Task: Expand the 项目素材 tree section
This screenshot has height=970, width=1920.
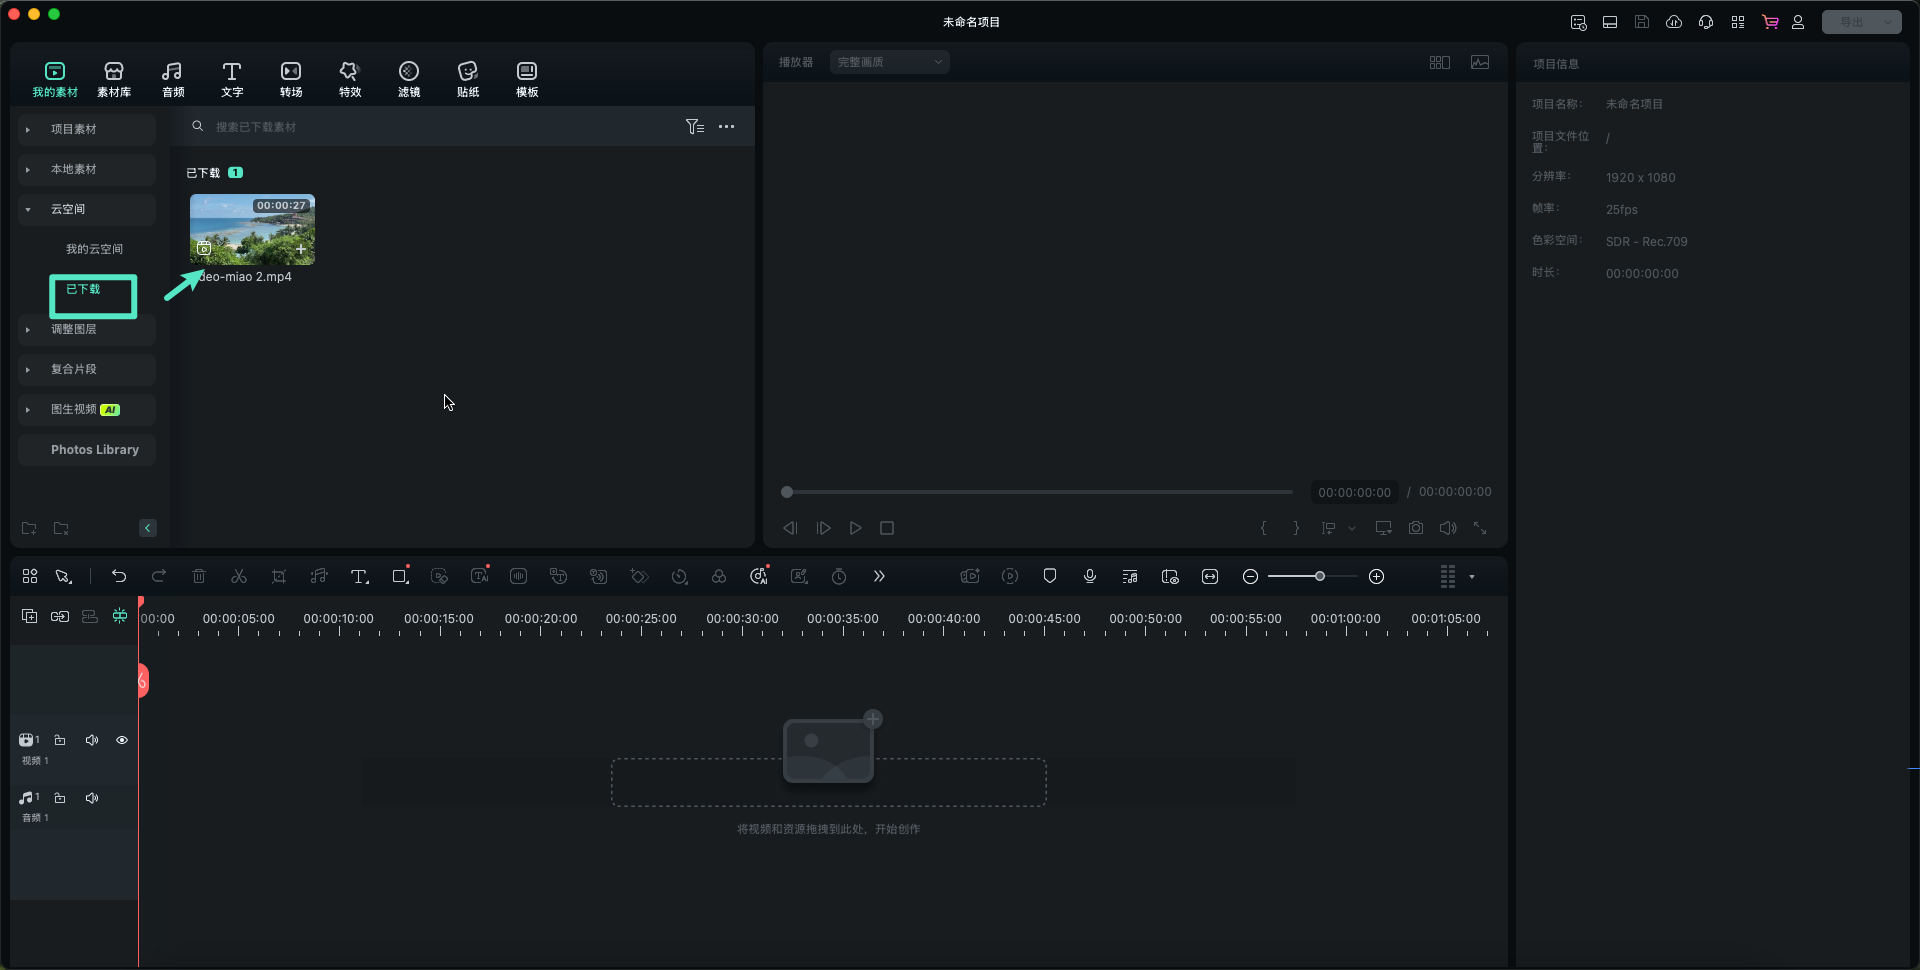Action: (x=28, y=129)
